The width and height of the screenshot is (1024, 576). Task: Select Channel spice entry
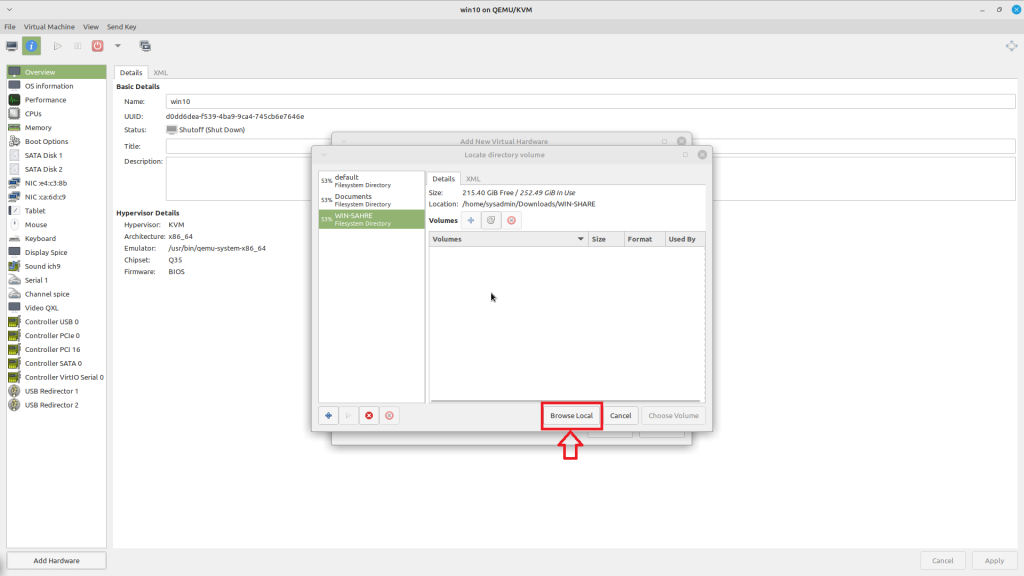pos(56,294)
